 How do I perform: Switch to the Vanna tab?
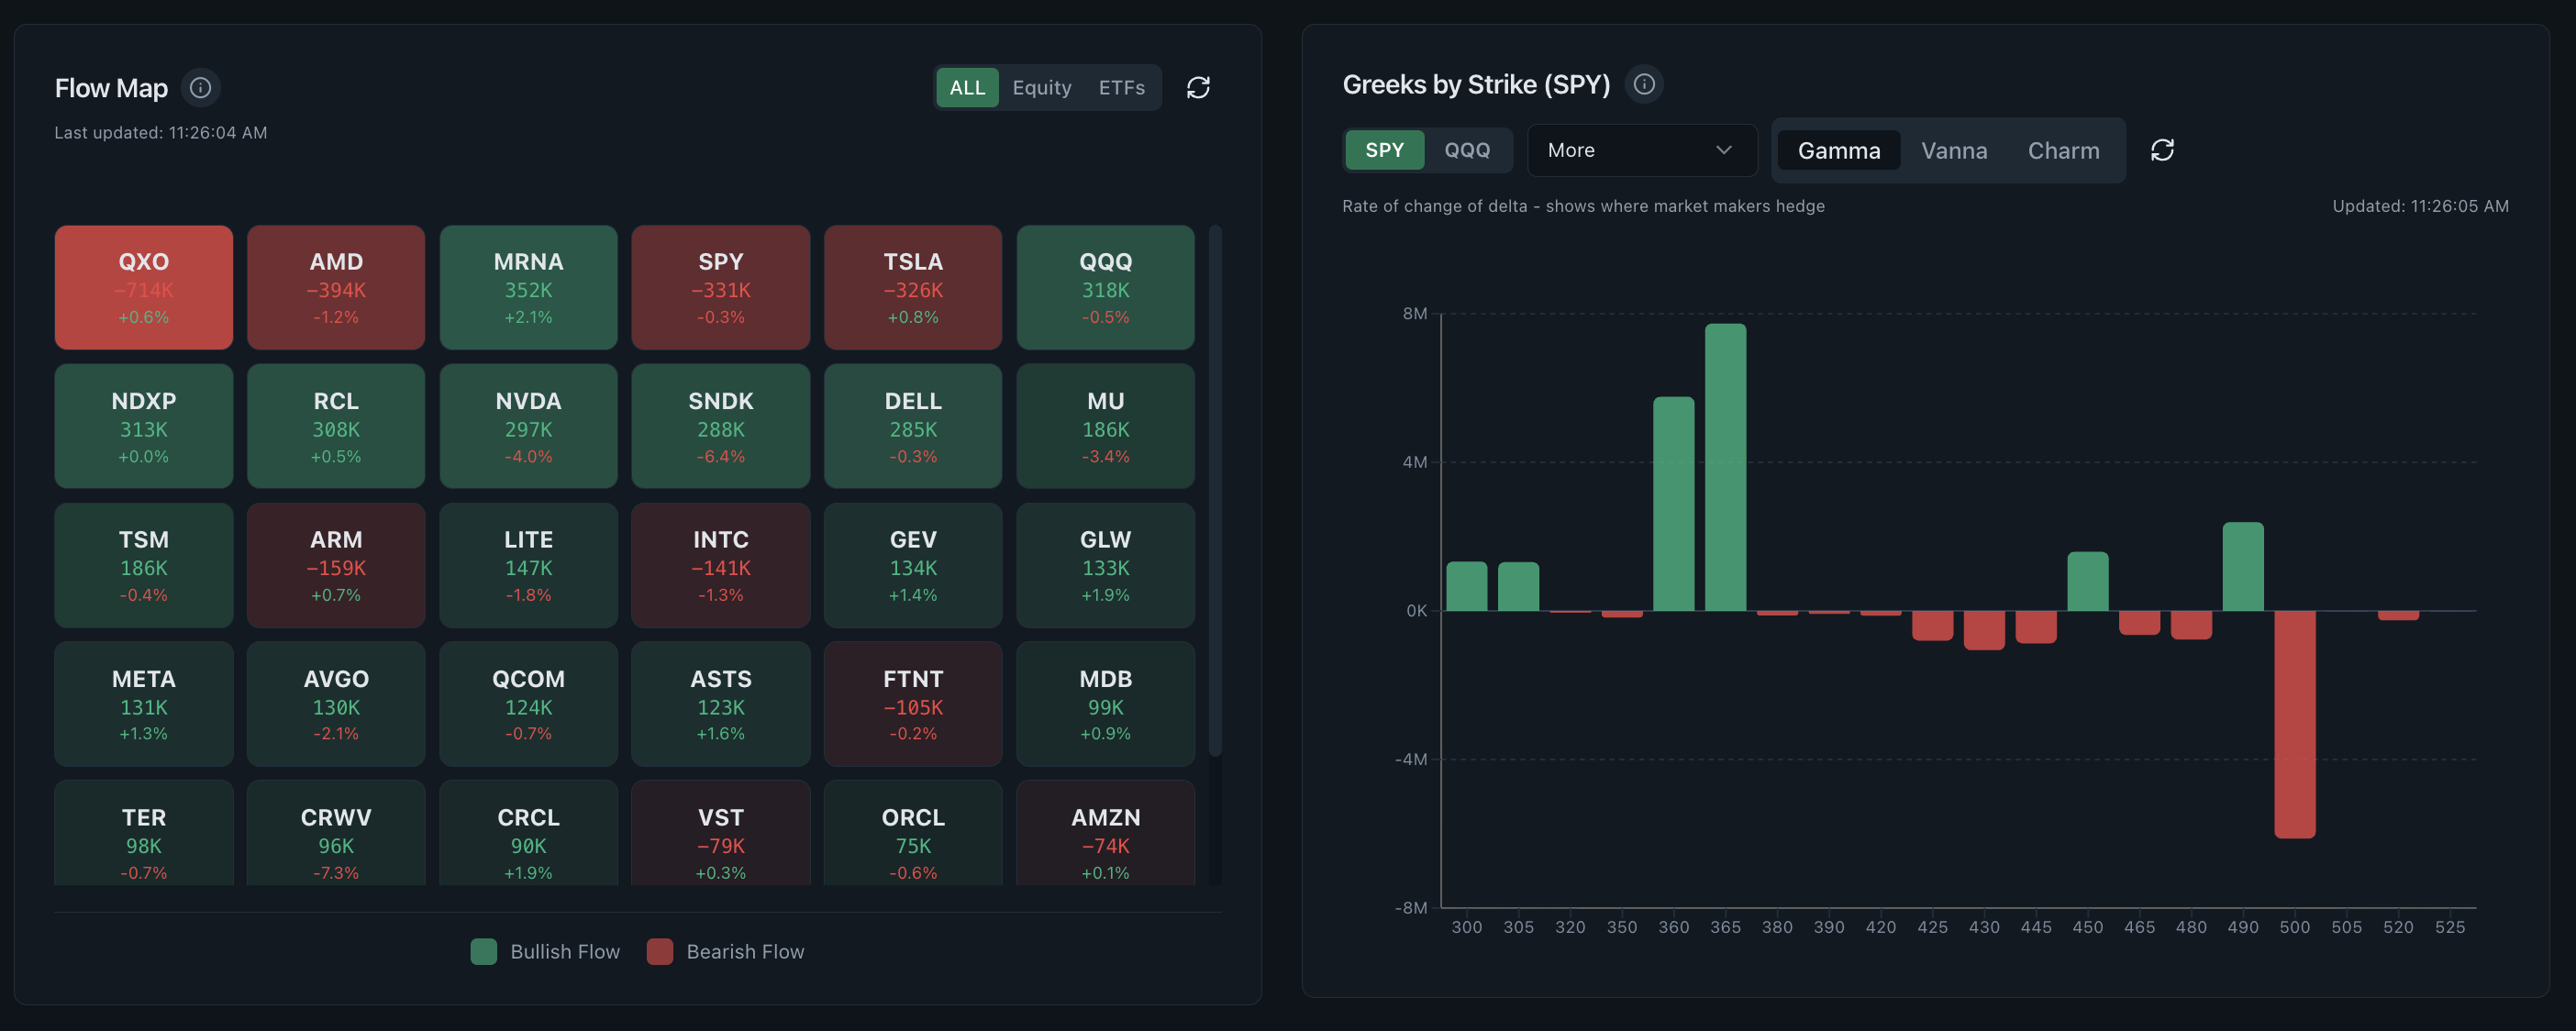tap(1954, 151)
